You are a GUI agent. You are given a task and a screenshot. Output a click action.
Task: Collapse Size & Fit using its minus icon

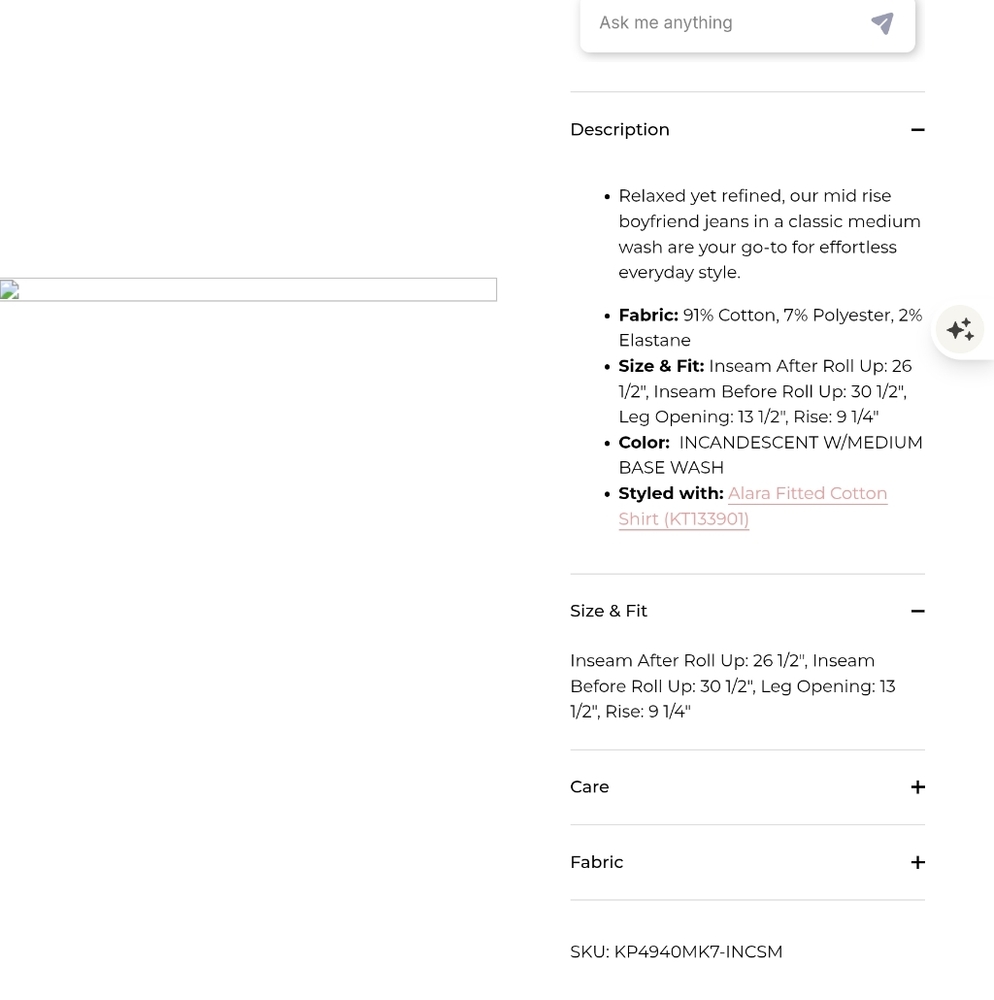(x=917, y=612)
